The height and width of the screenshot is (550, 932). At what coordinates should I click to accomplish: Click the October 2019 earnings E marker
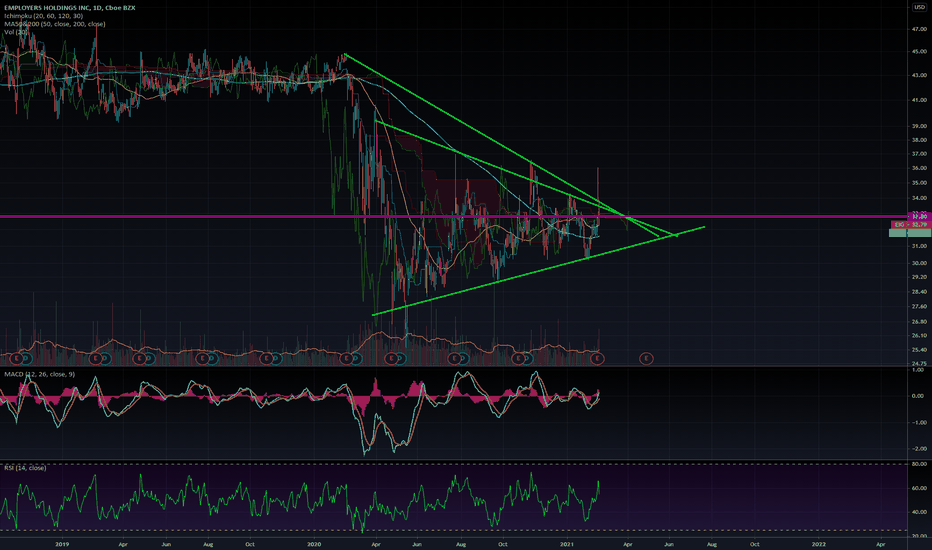coord(266,359)
